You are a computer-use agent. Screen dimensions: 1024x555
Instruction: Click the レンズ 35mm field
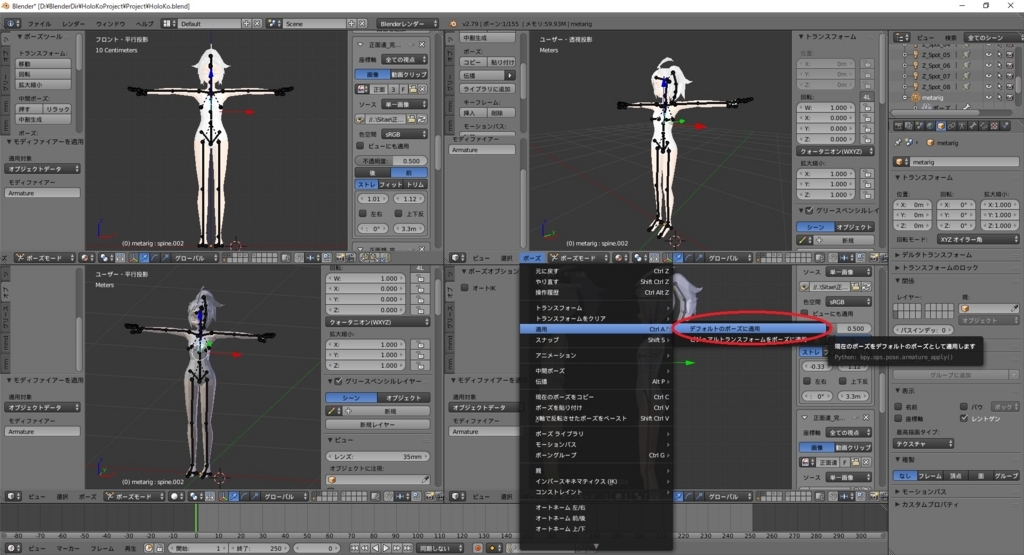(x=377, y=457)
